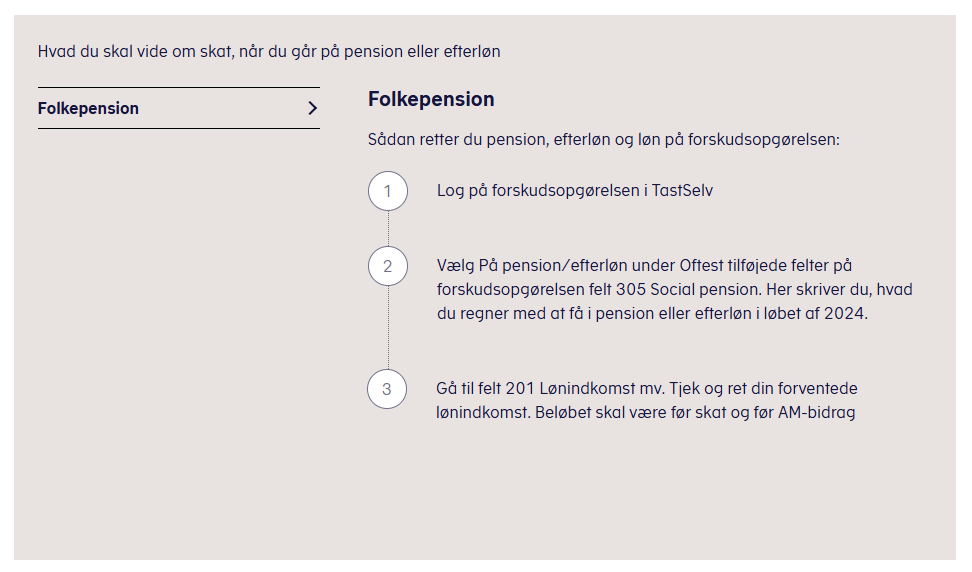972x572 pixels.
Task: Click the chevron arrow beside Folkepension
Action: (312, 108)
